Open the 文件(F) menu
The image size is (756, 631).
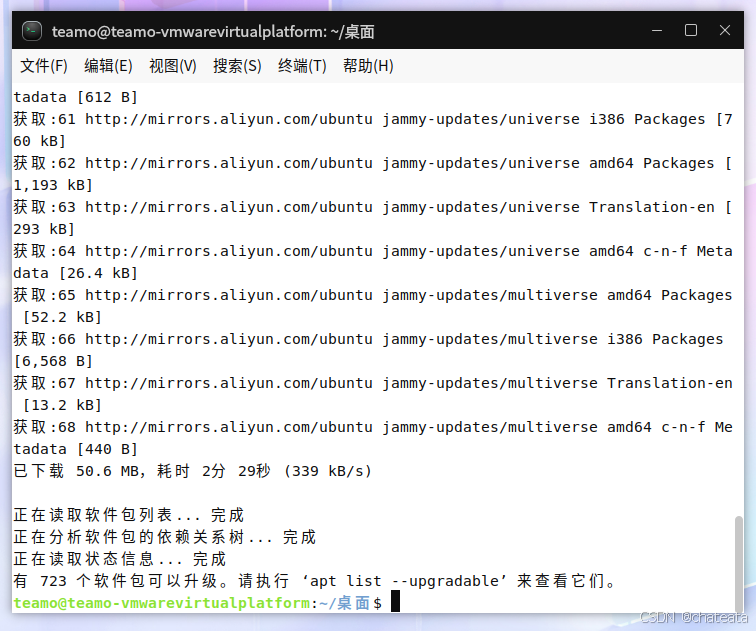tap(44, 66)
